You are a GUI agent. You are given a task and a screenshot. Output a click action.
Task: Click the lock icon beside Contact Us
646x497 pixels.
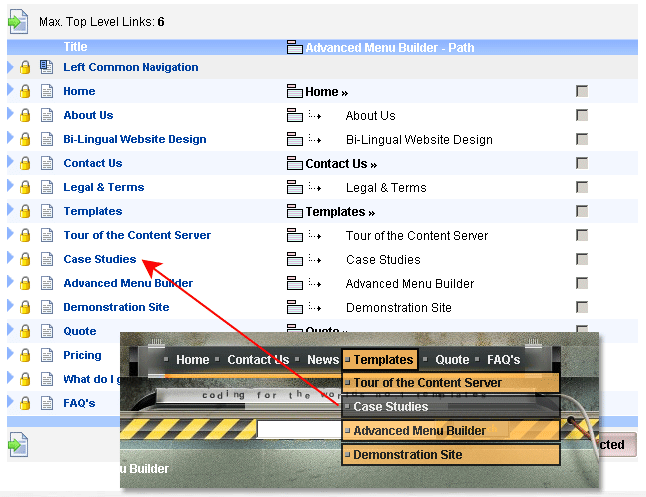pos(25,163)
